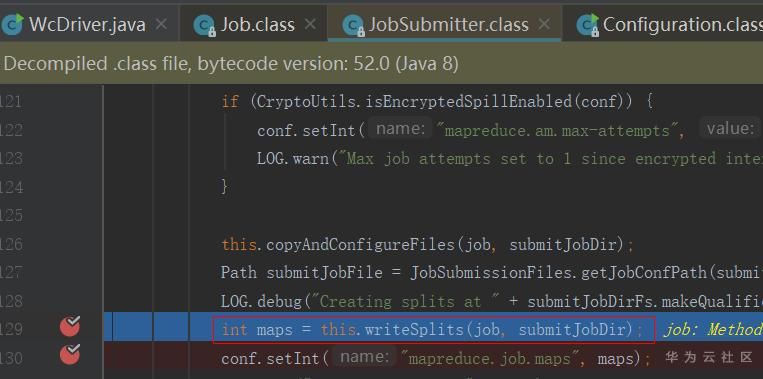The width and height of the screenshot is (763, 379).
Task: Click the name: parameter hint on line 130
Action: coord(363,357)
